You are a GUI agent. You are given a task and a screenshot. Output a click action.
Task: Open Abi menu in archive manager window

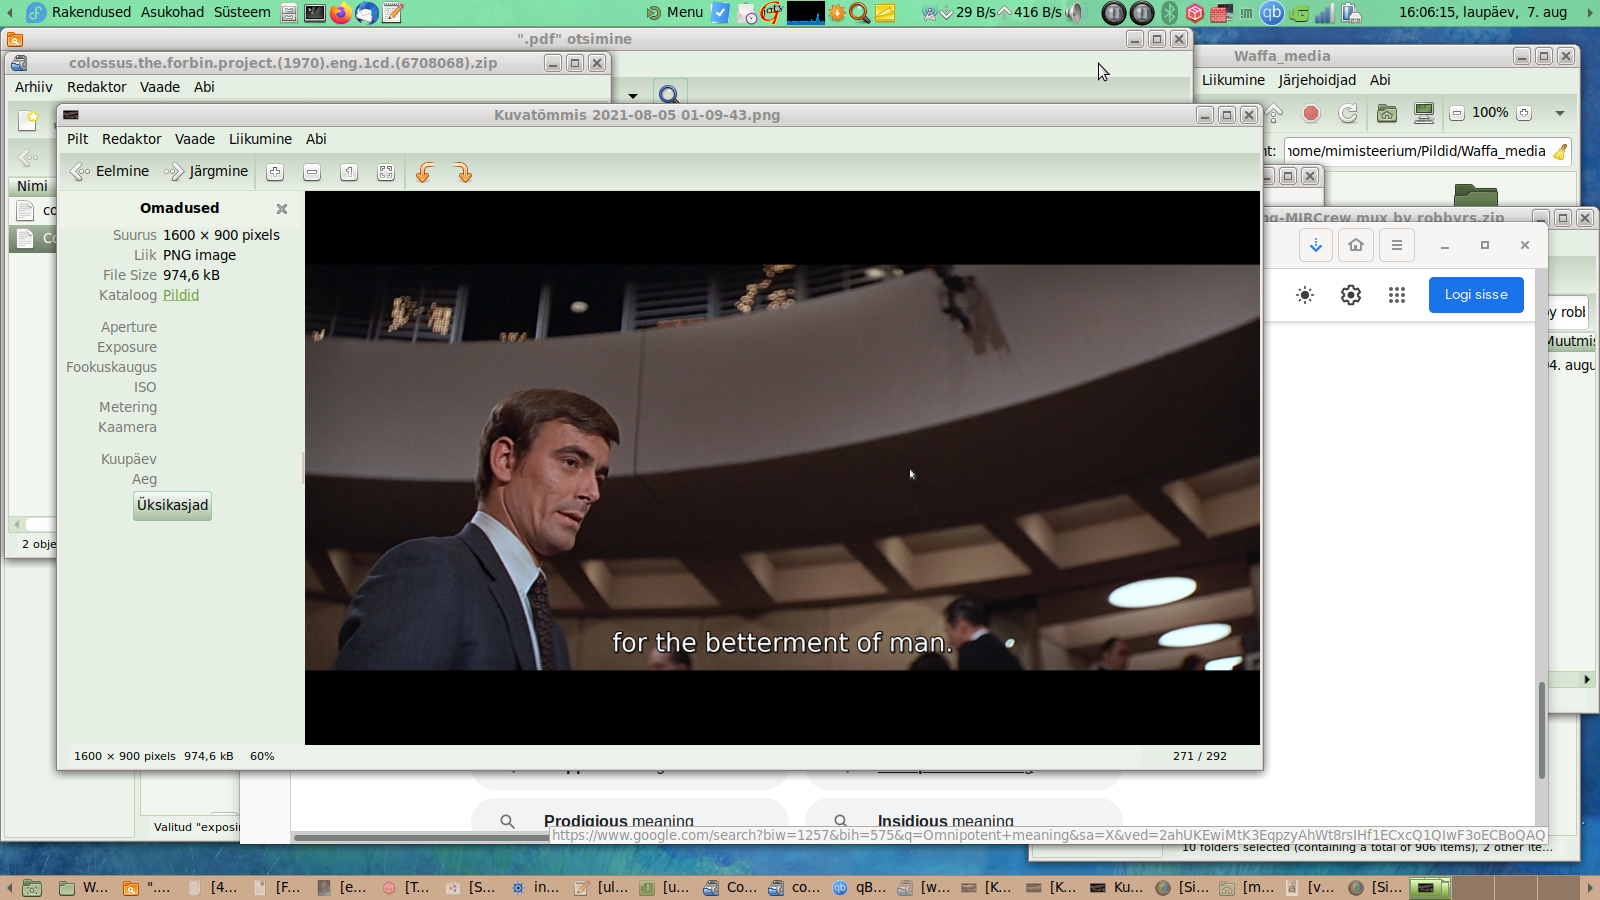(x=204, y=87)
